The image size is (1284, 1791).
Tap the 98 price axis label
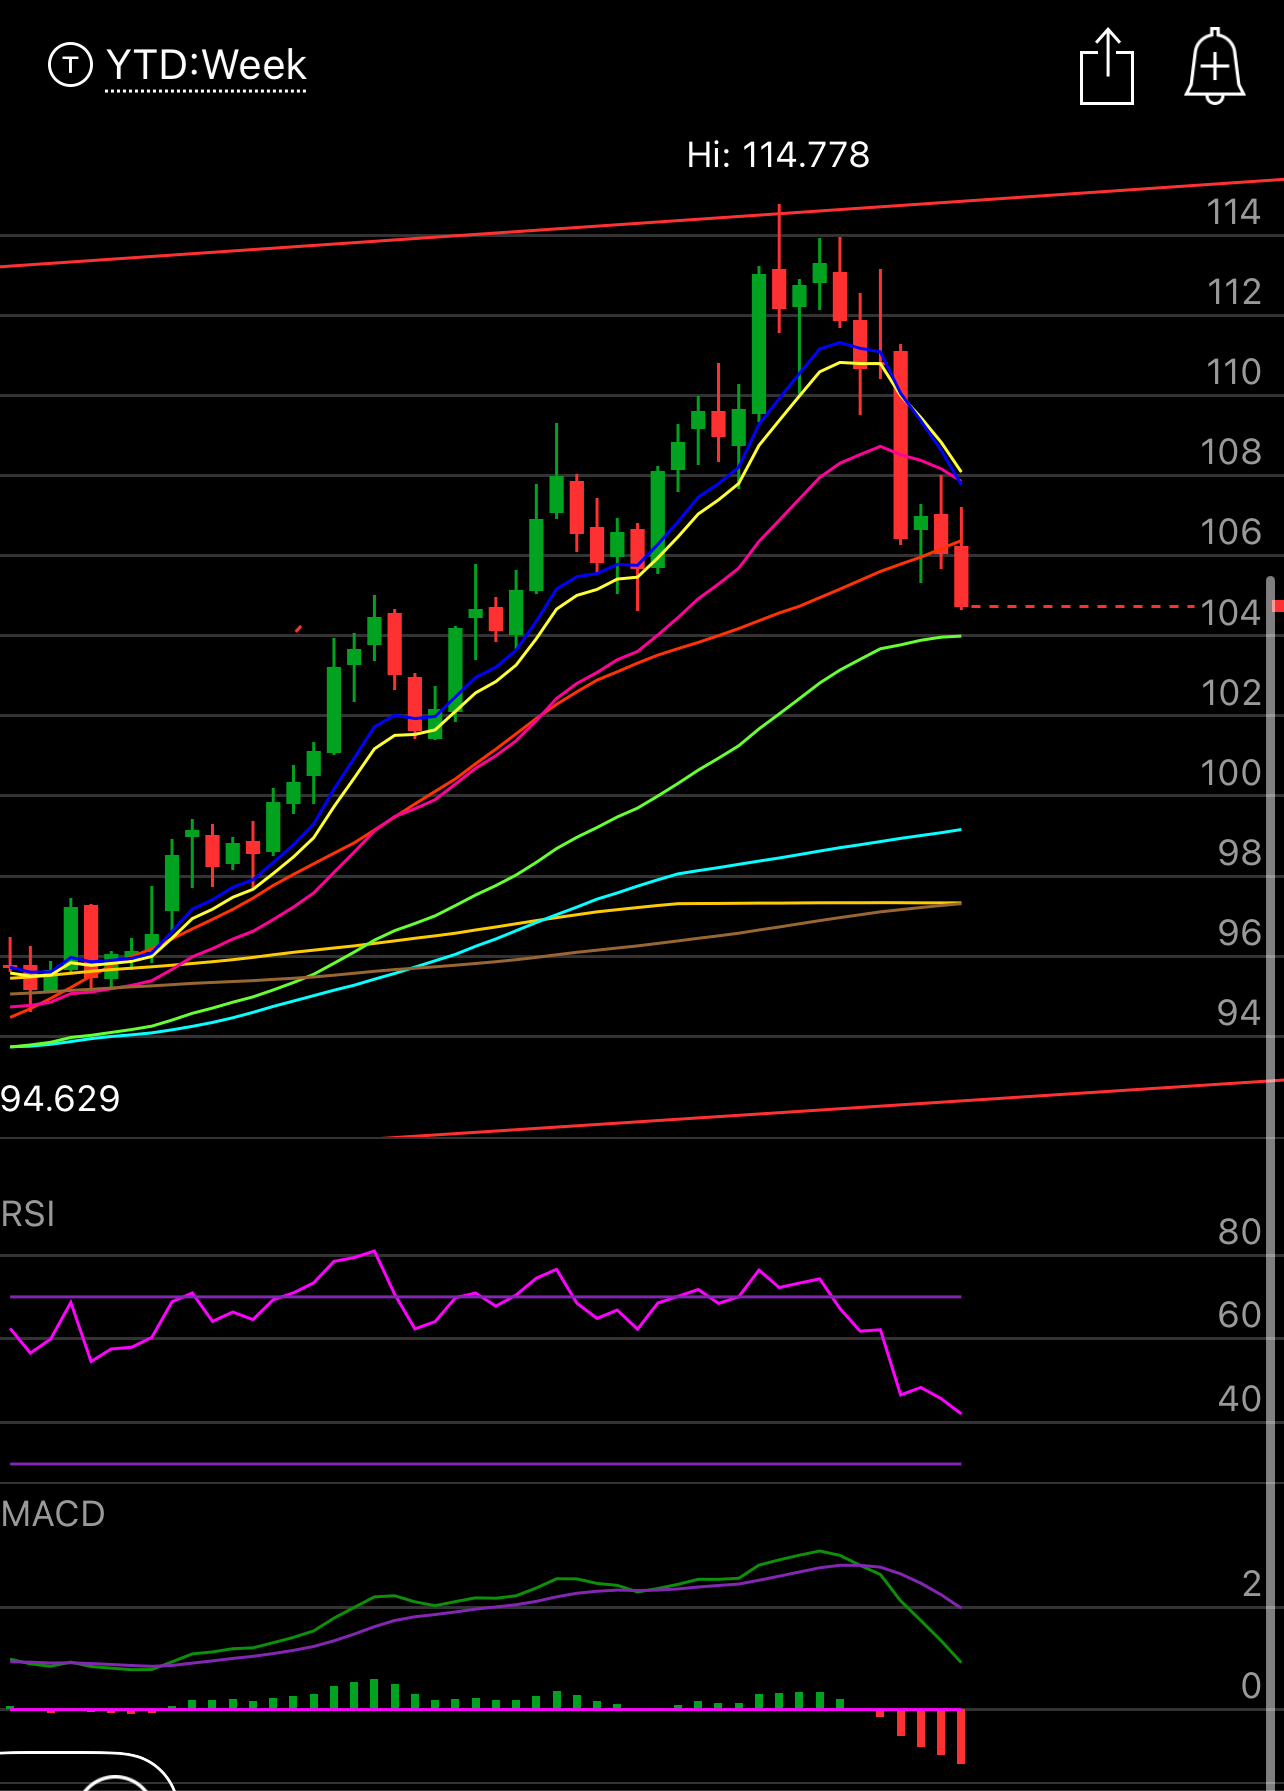tap(1239, 852)
